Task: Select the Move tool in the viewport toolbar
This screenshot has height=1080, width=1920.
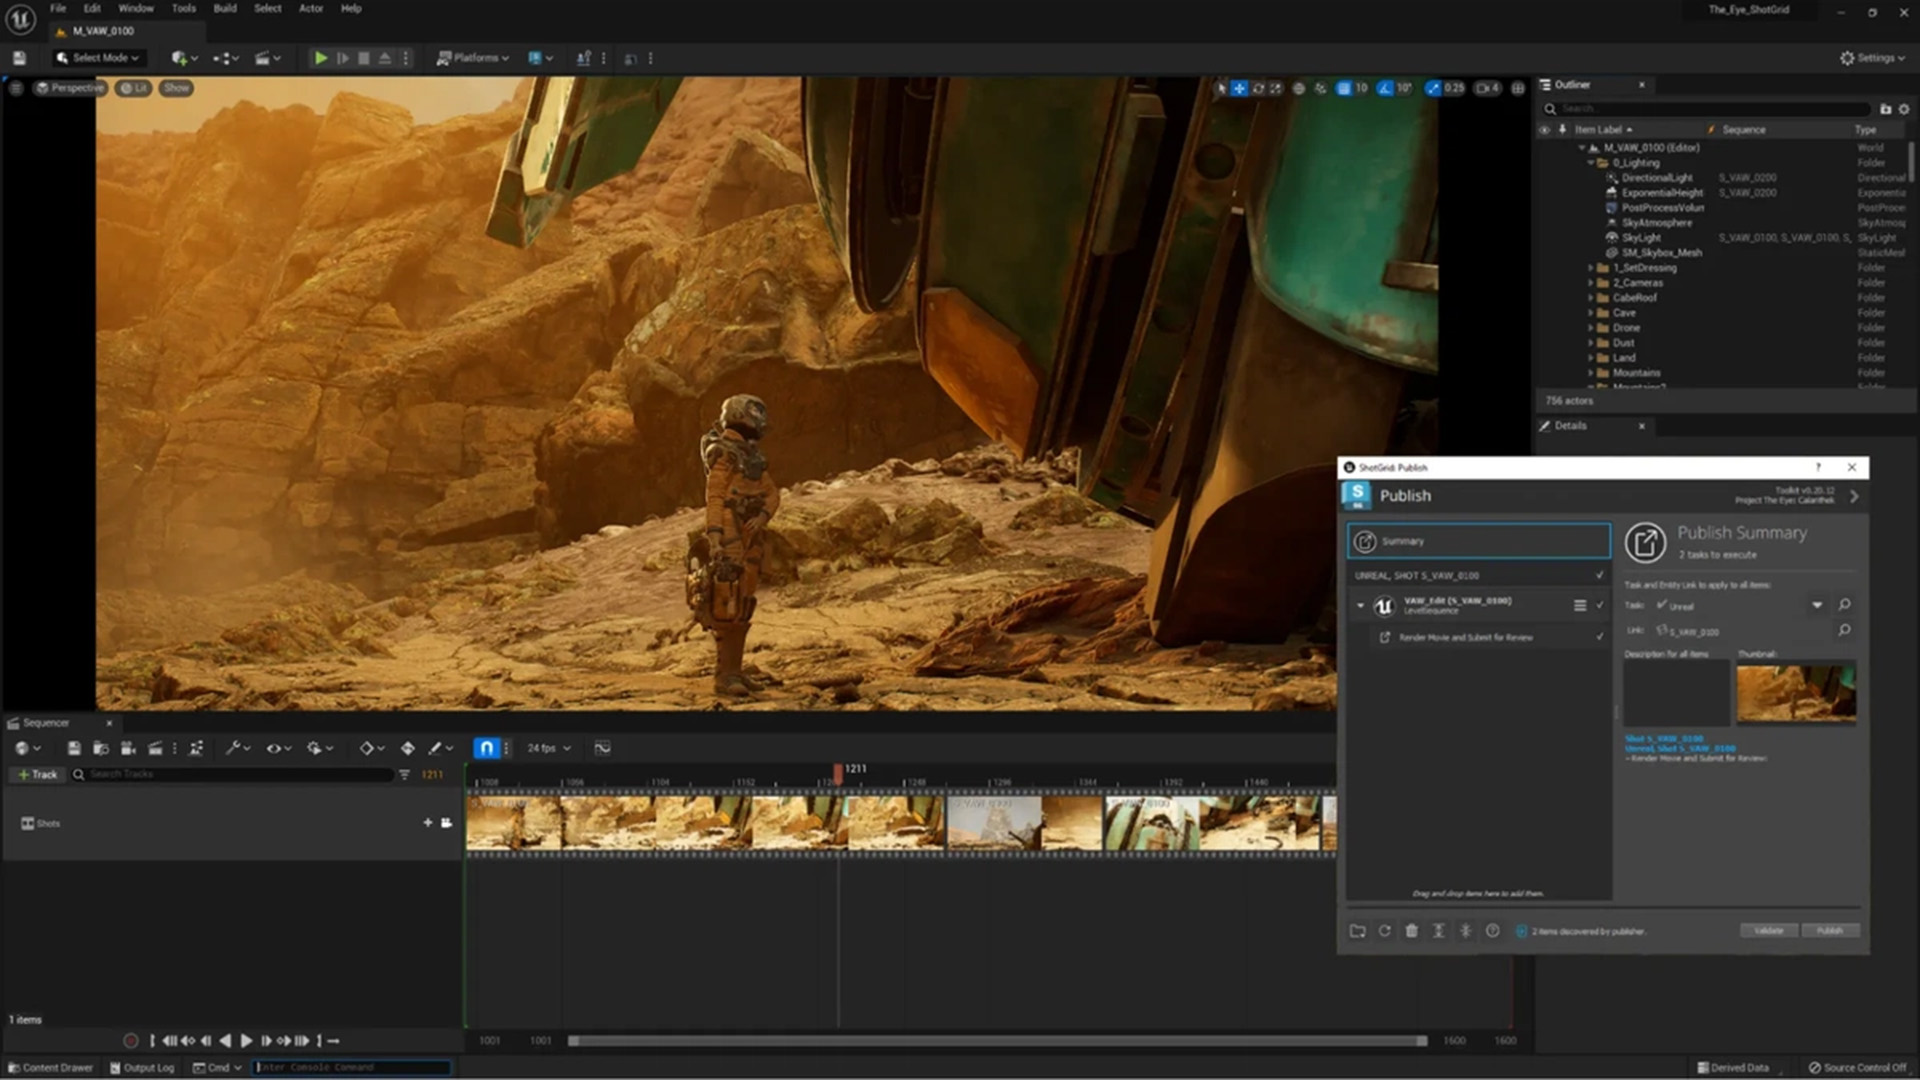Action: (1238, 88)
